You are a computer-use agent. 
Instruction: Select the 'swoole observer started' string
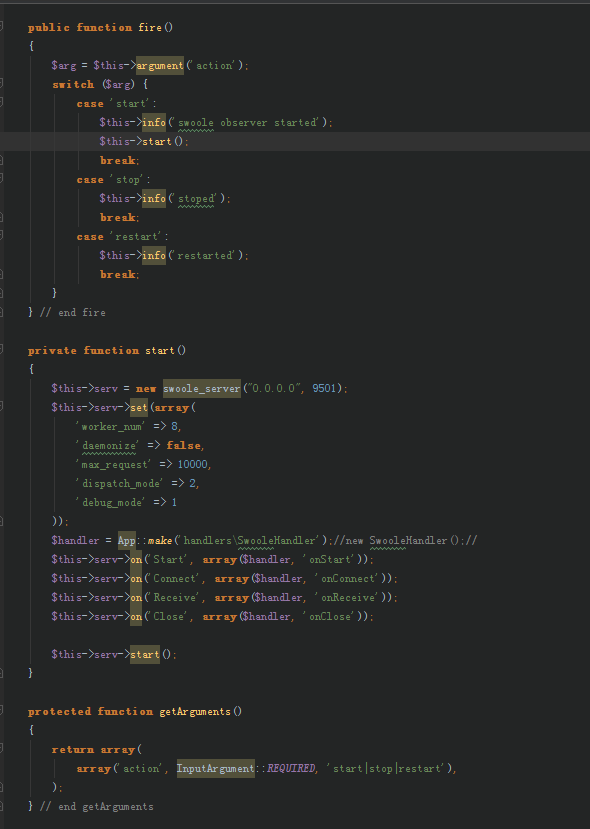coord(247,123)
